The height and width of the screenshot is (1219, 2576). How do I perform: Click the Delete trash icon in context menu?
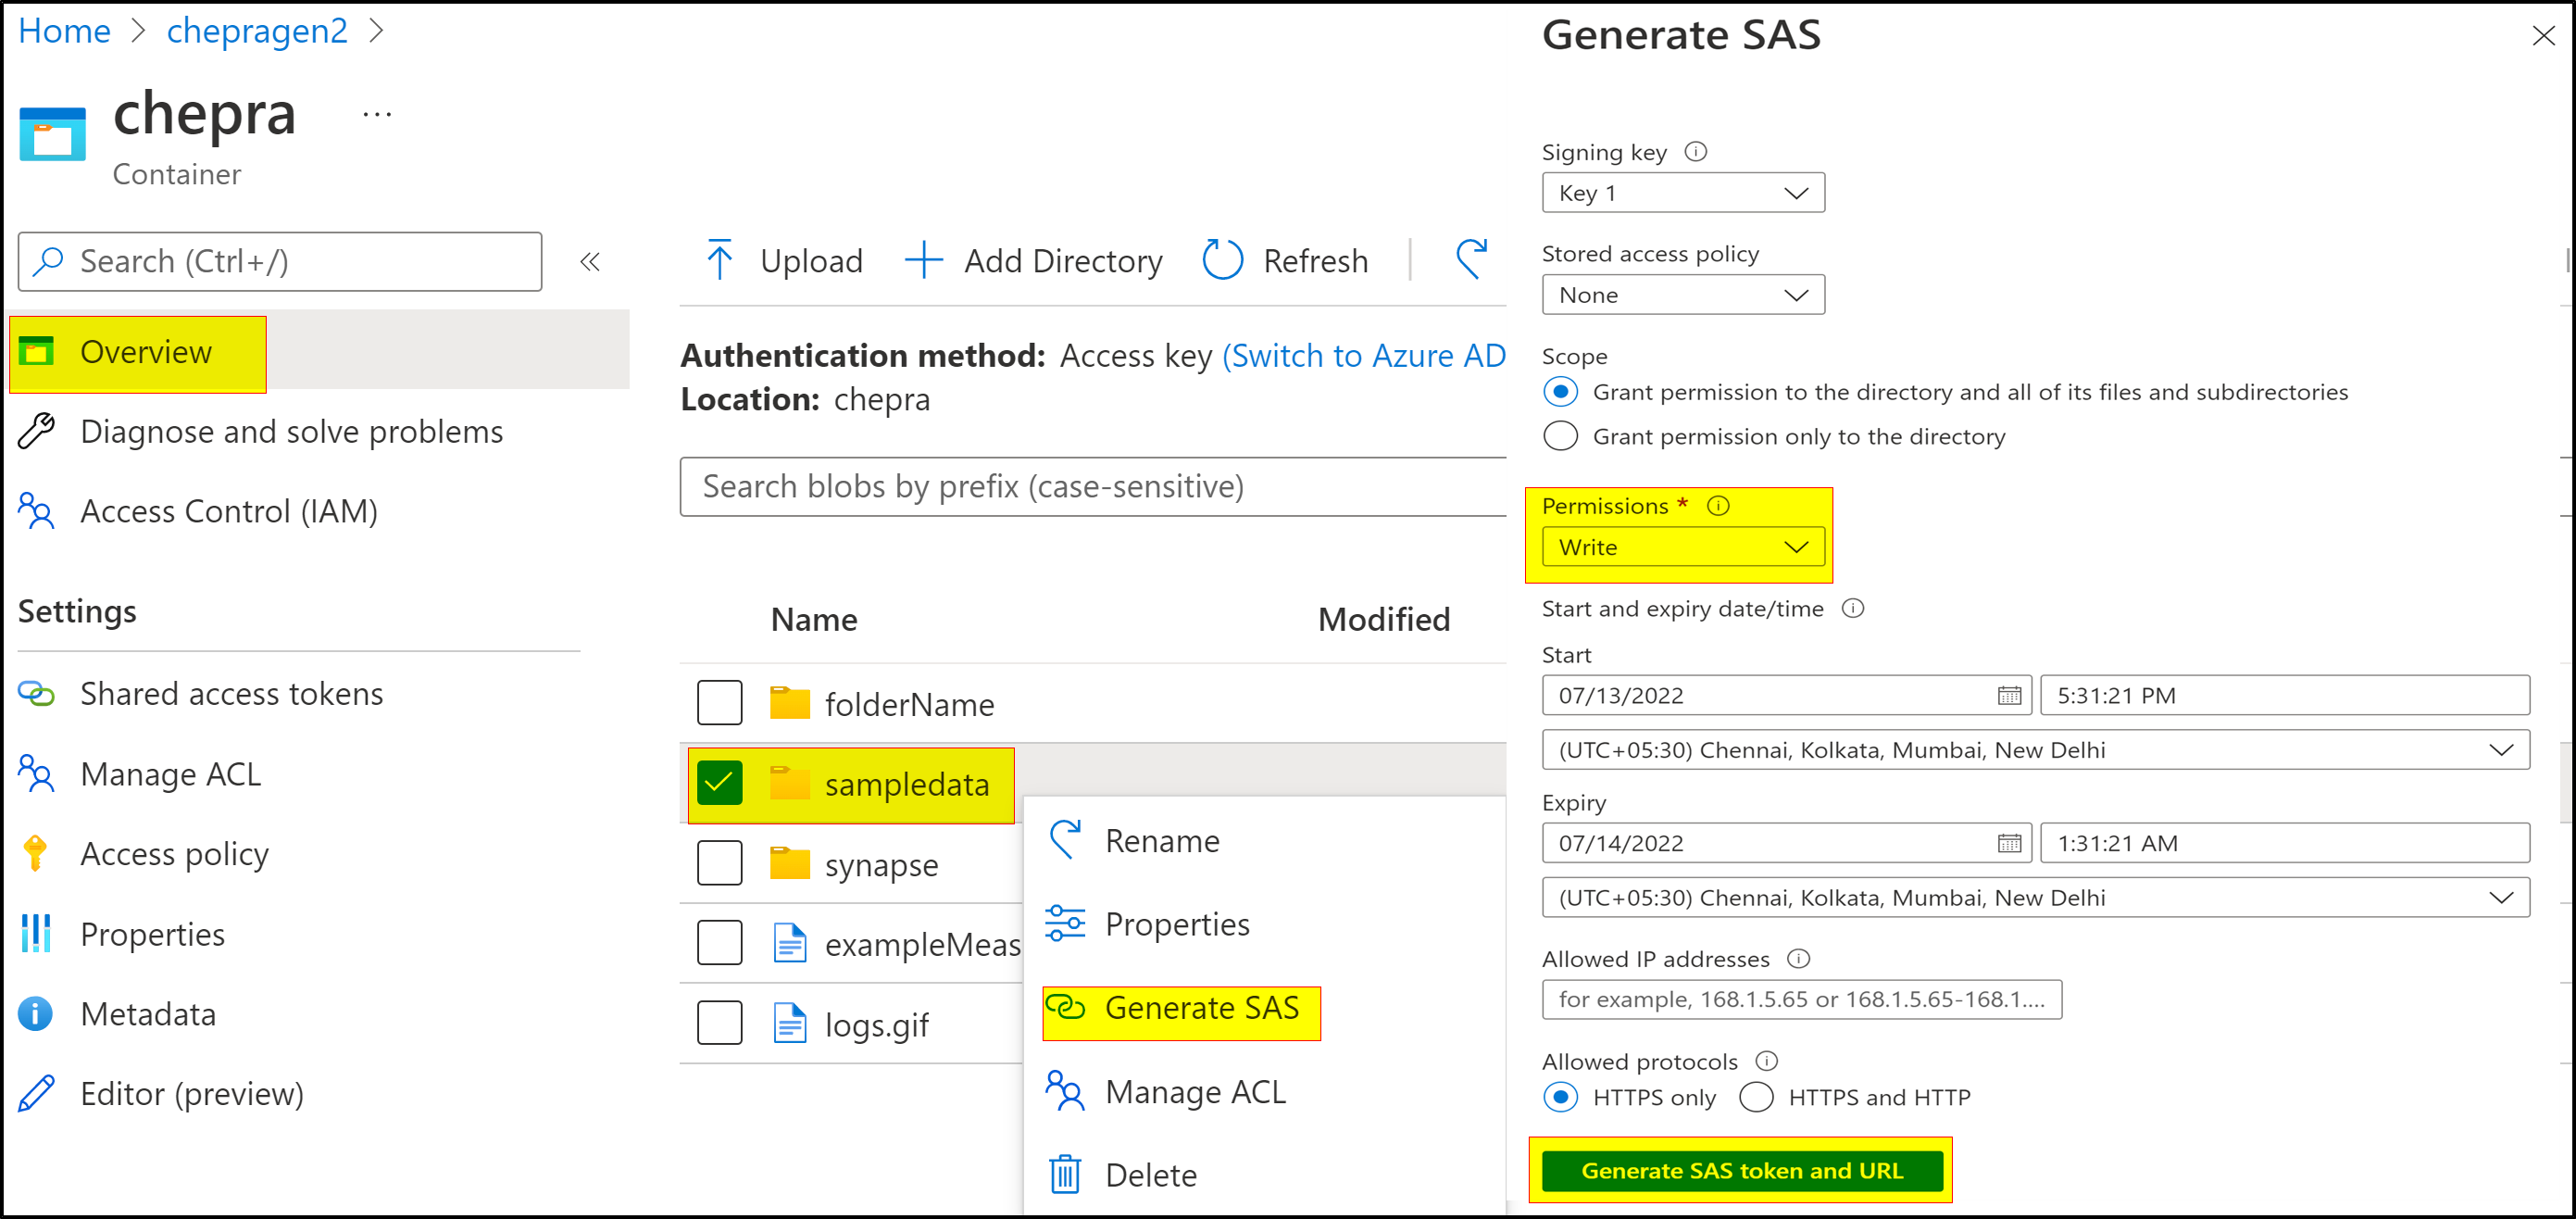(x=1065, y=1174)
